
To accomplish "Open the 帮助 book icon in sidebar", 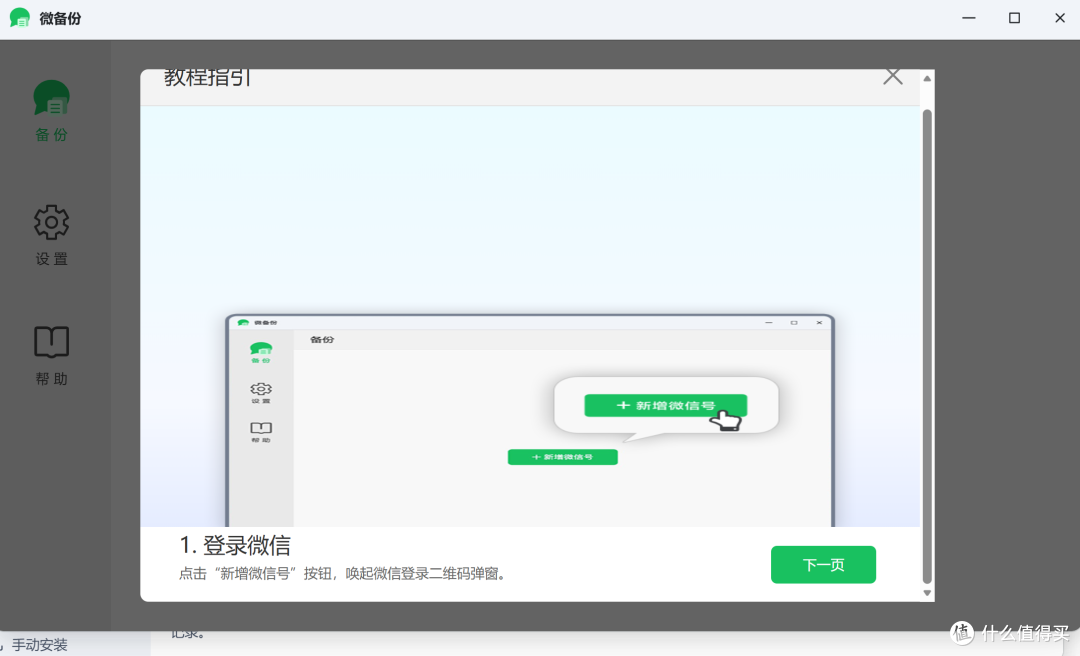I will (52, 342).
